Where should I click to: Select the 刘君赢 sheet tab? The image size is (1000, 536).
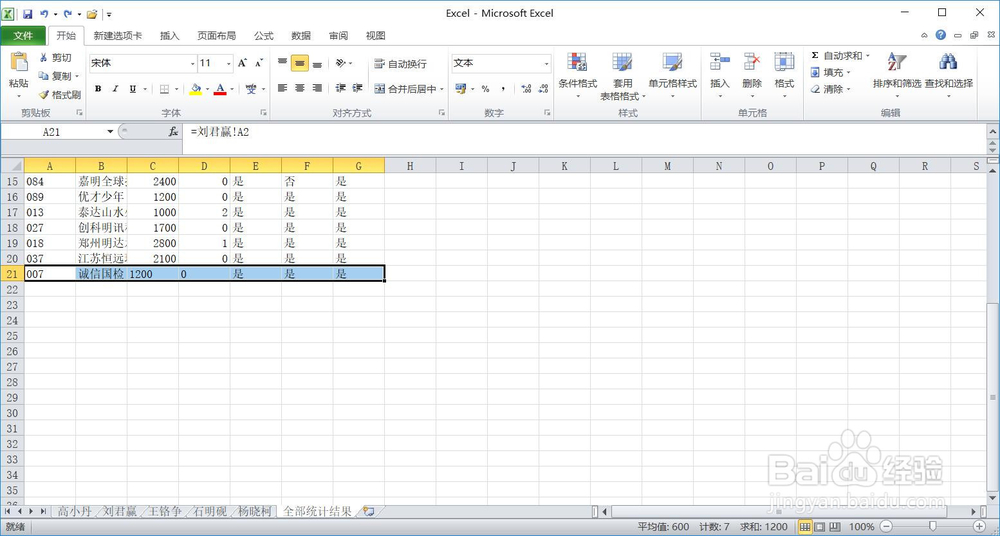click(120, 511)
